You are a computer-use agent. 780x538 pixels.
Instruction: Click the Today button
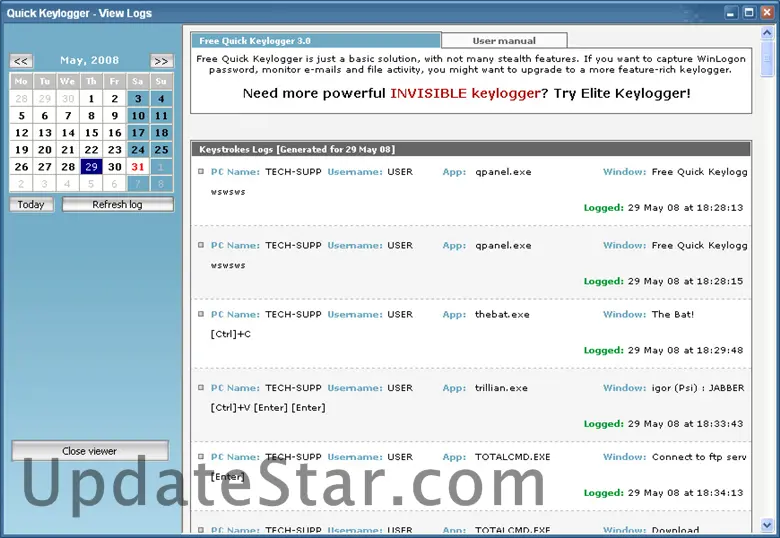click(31, 204)
